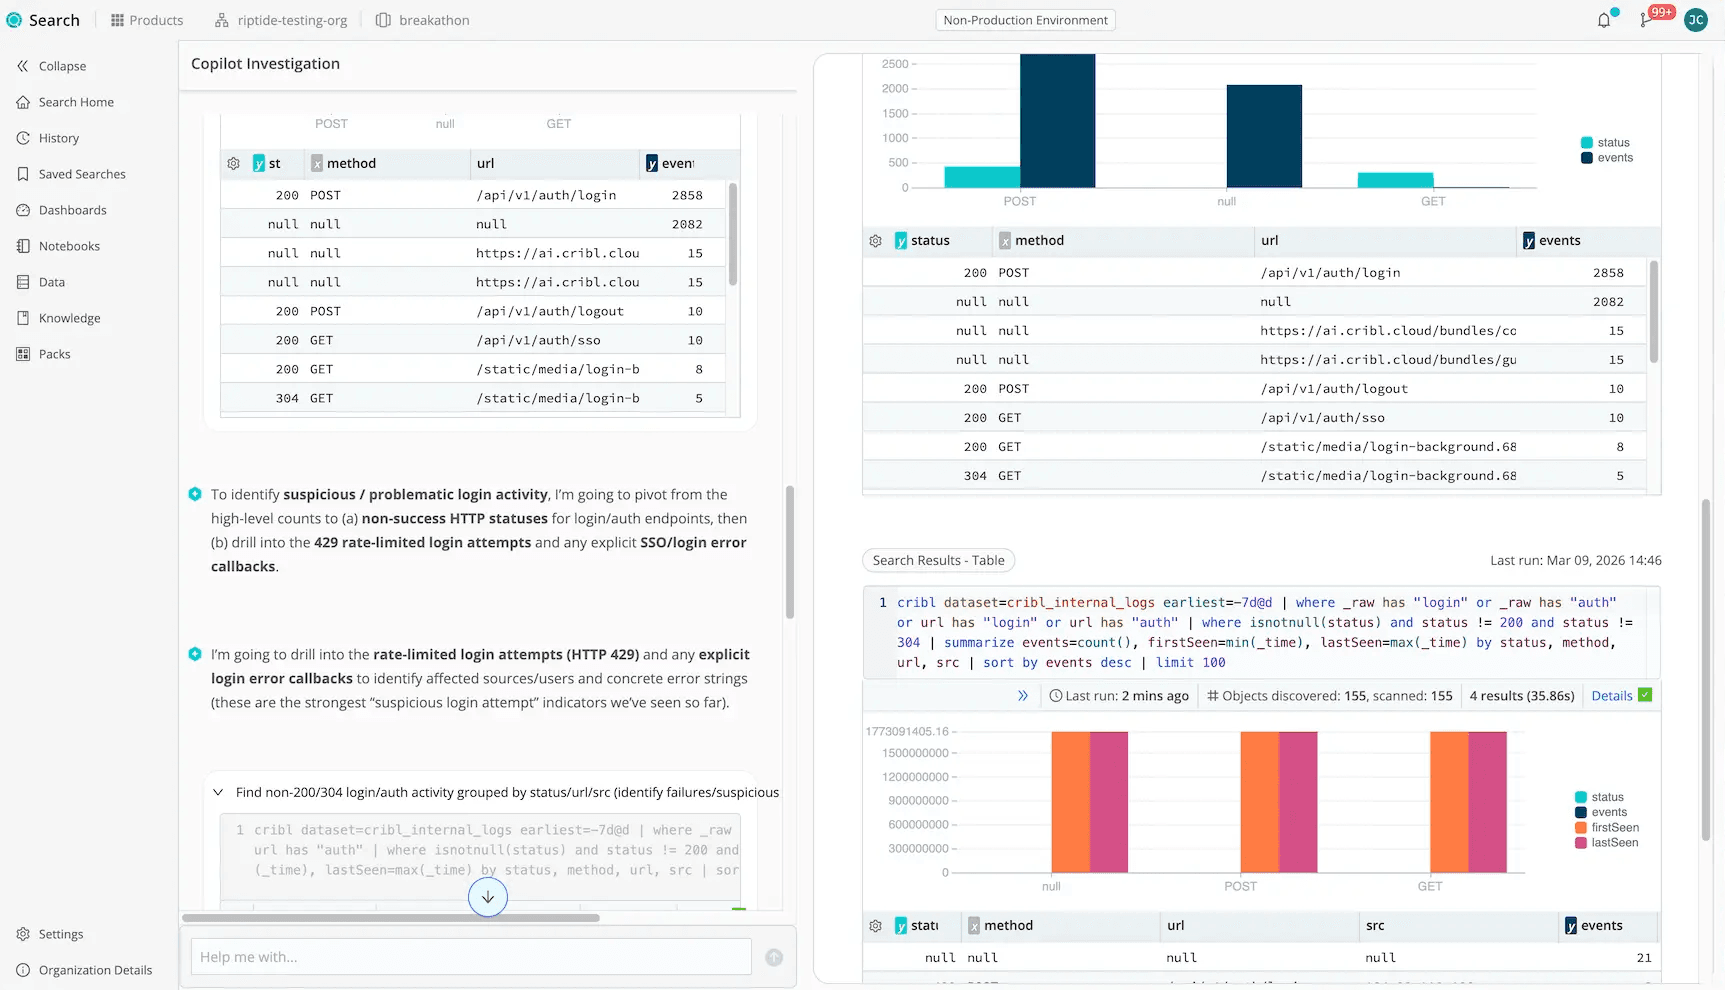Open Saved Searches from the sidebar
Viewport: 1725px width, 990px height.
pos(81,173)
